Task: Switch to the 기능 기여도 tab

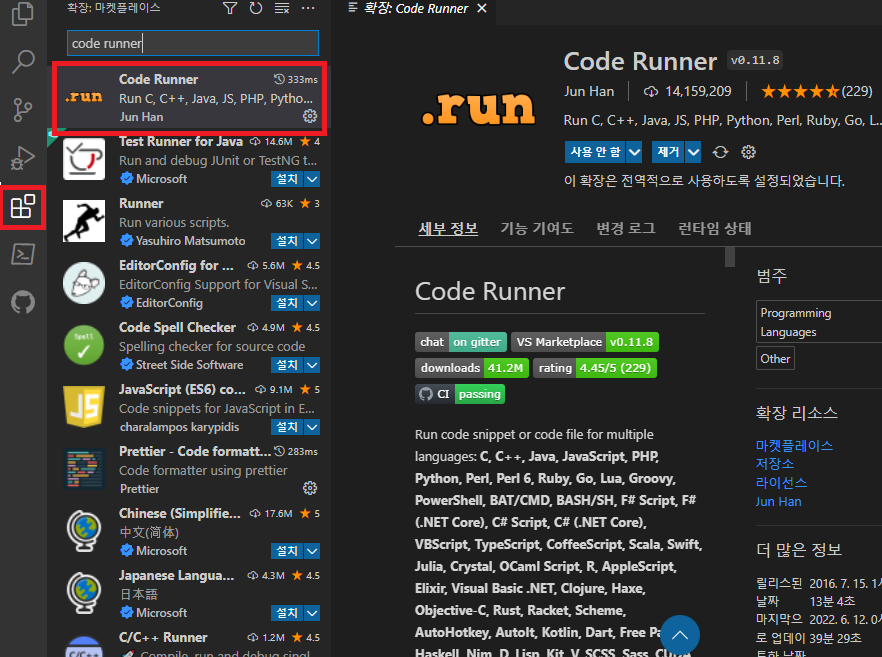Action: pos(537,228)
